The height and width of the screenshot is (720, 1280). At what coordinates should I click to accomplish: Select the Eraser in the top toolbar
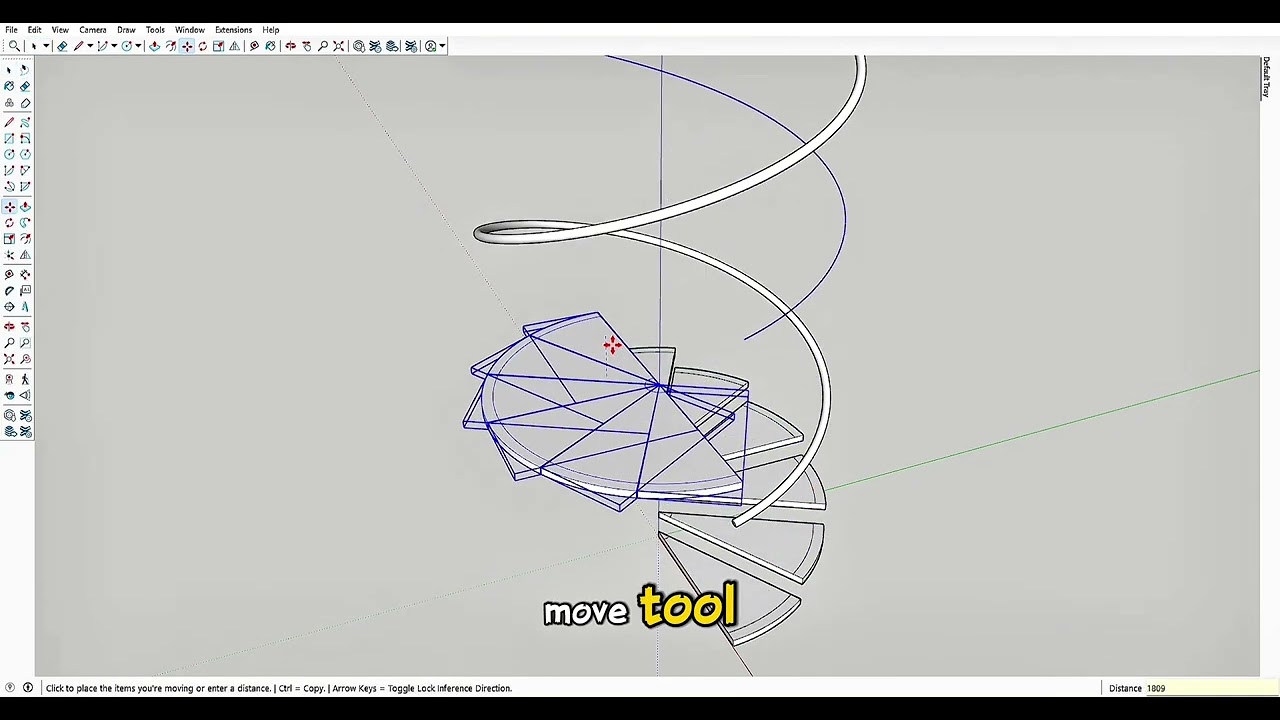pyautogui.click(x=62, y=46)
